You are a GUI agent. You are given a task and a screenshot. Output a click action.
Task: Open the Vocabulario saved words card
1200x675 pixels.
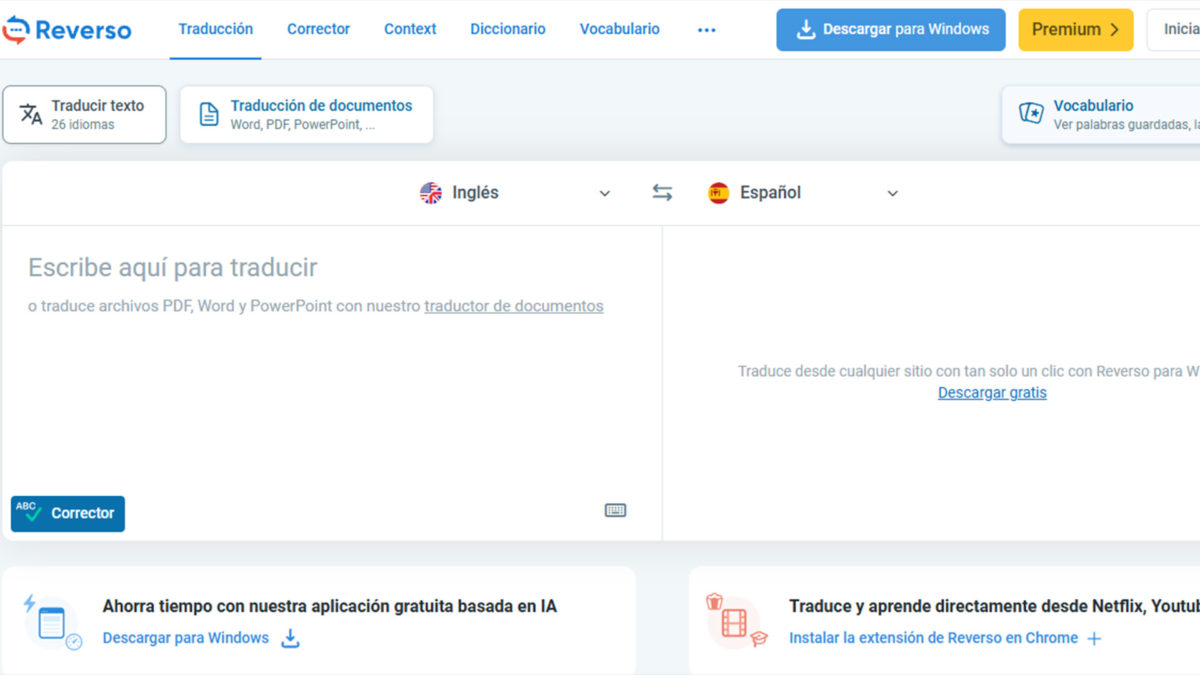[1101, 114]
